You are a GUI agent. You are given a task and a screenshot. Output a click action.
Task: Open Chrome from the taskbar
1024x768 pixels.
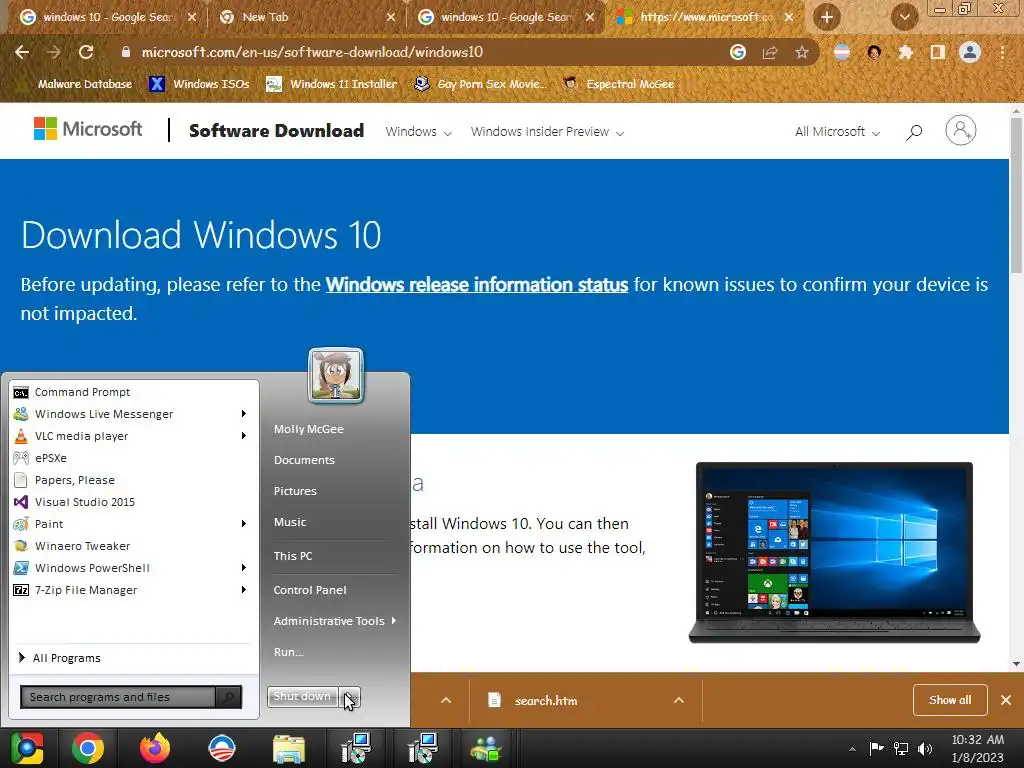point(88,748)
